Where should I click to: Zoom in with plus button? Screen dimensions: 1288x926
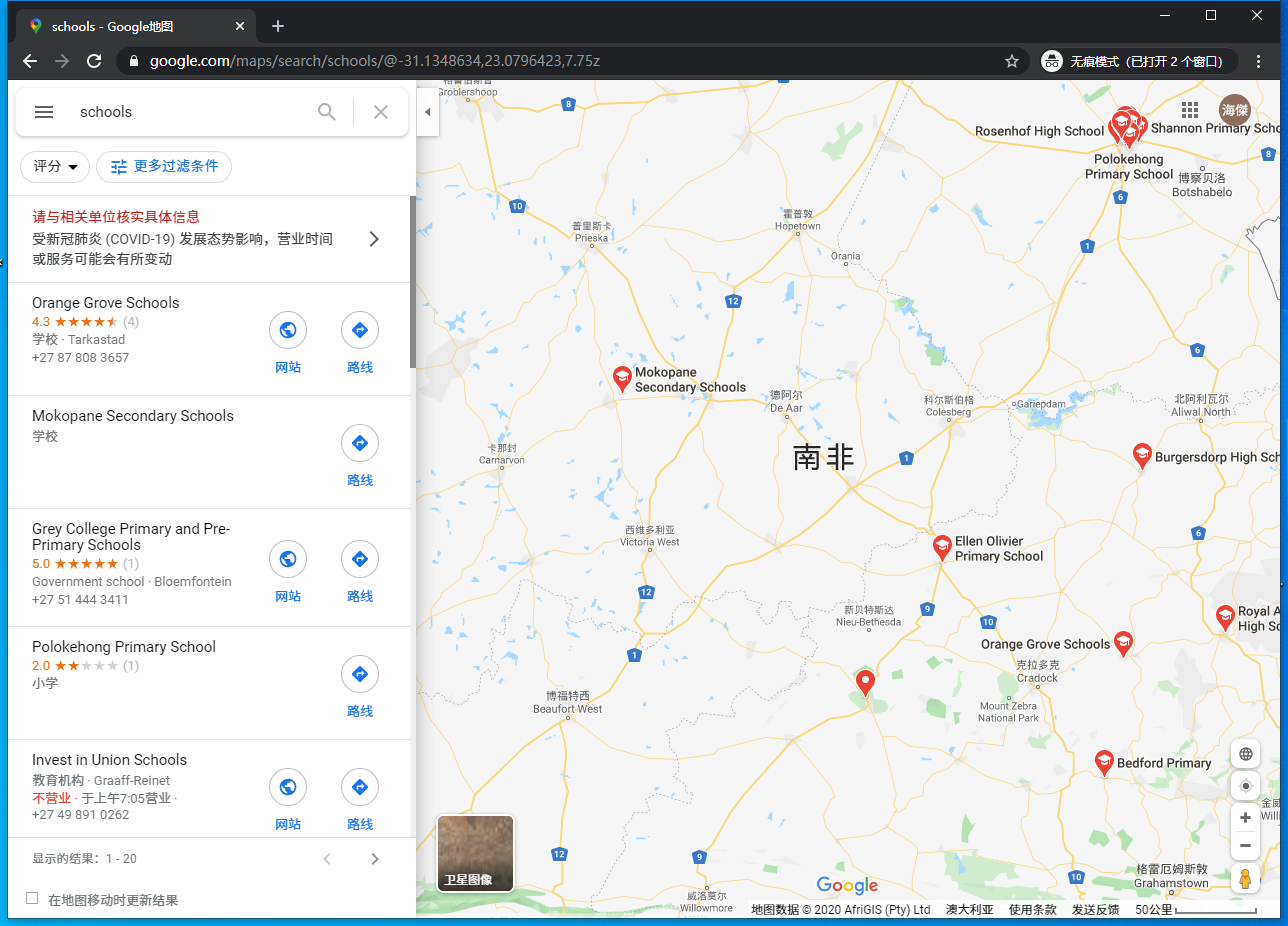click(x=1245, y=818)
